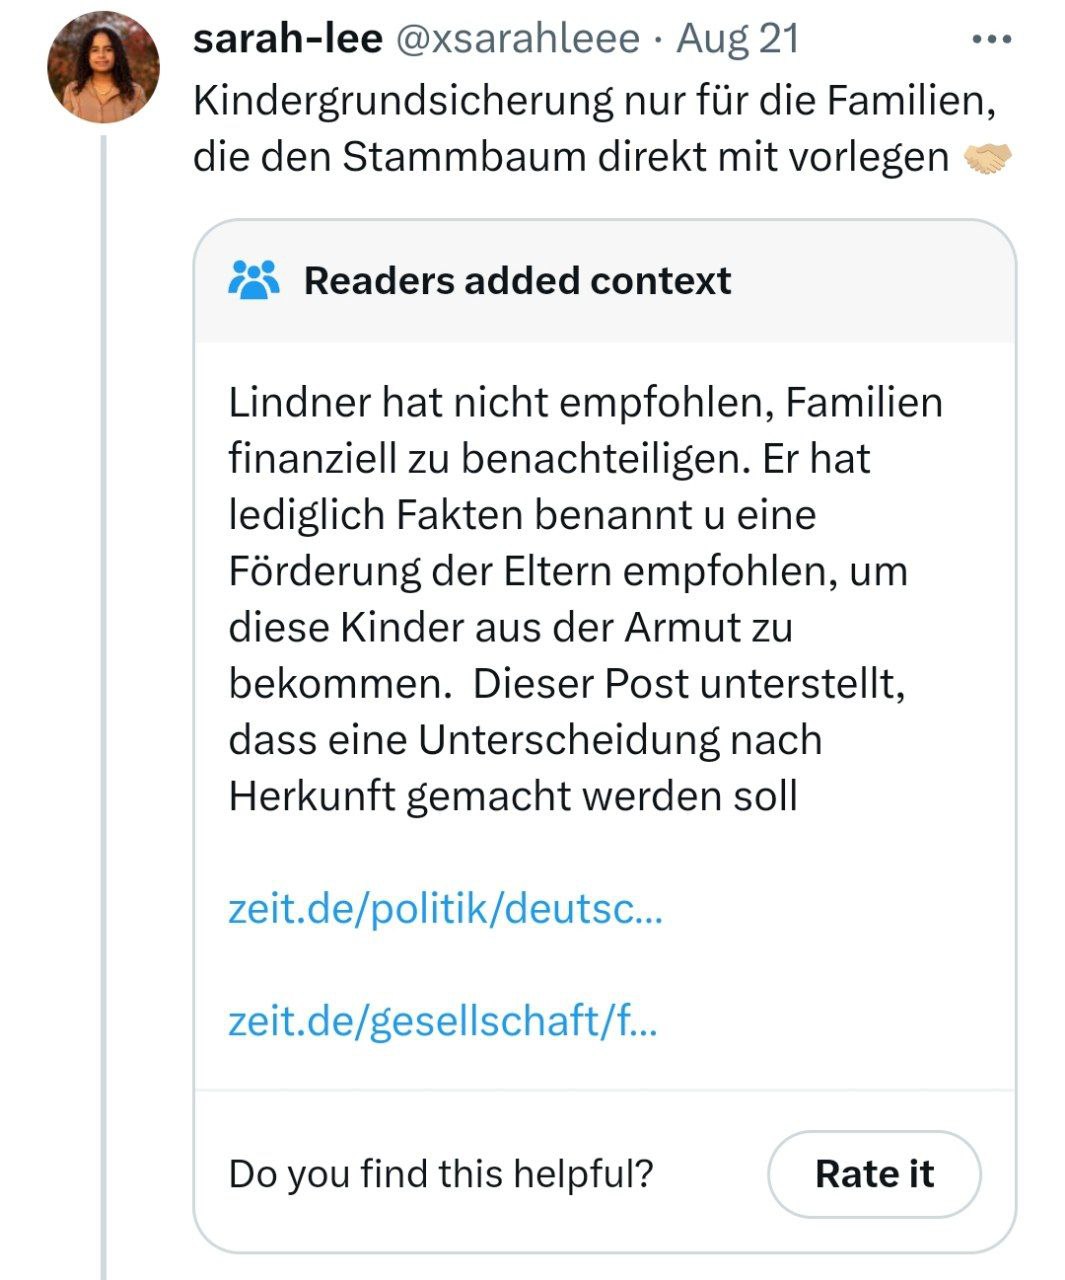1065x1280 pixels.
Task: Select the tweet line starting with Kindergrundsicherung
Action: [594, 101]
